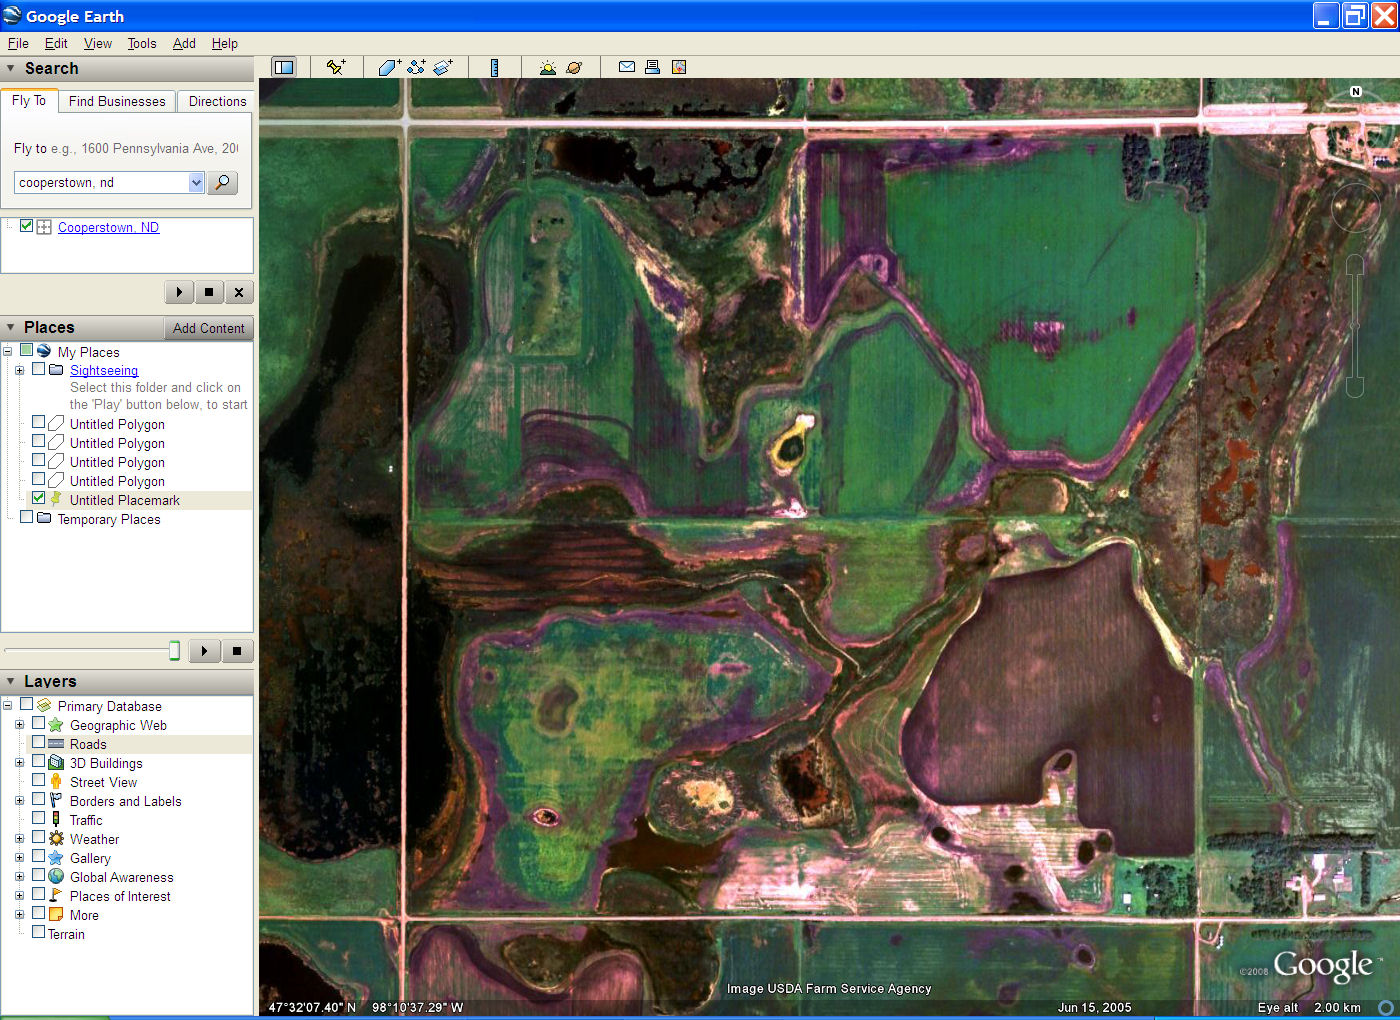Click the north indicator on the compass

tap(1356, 91)
